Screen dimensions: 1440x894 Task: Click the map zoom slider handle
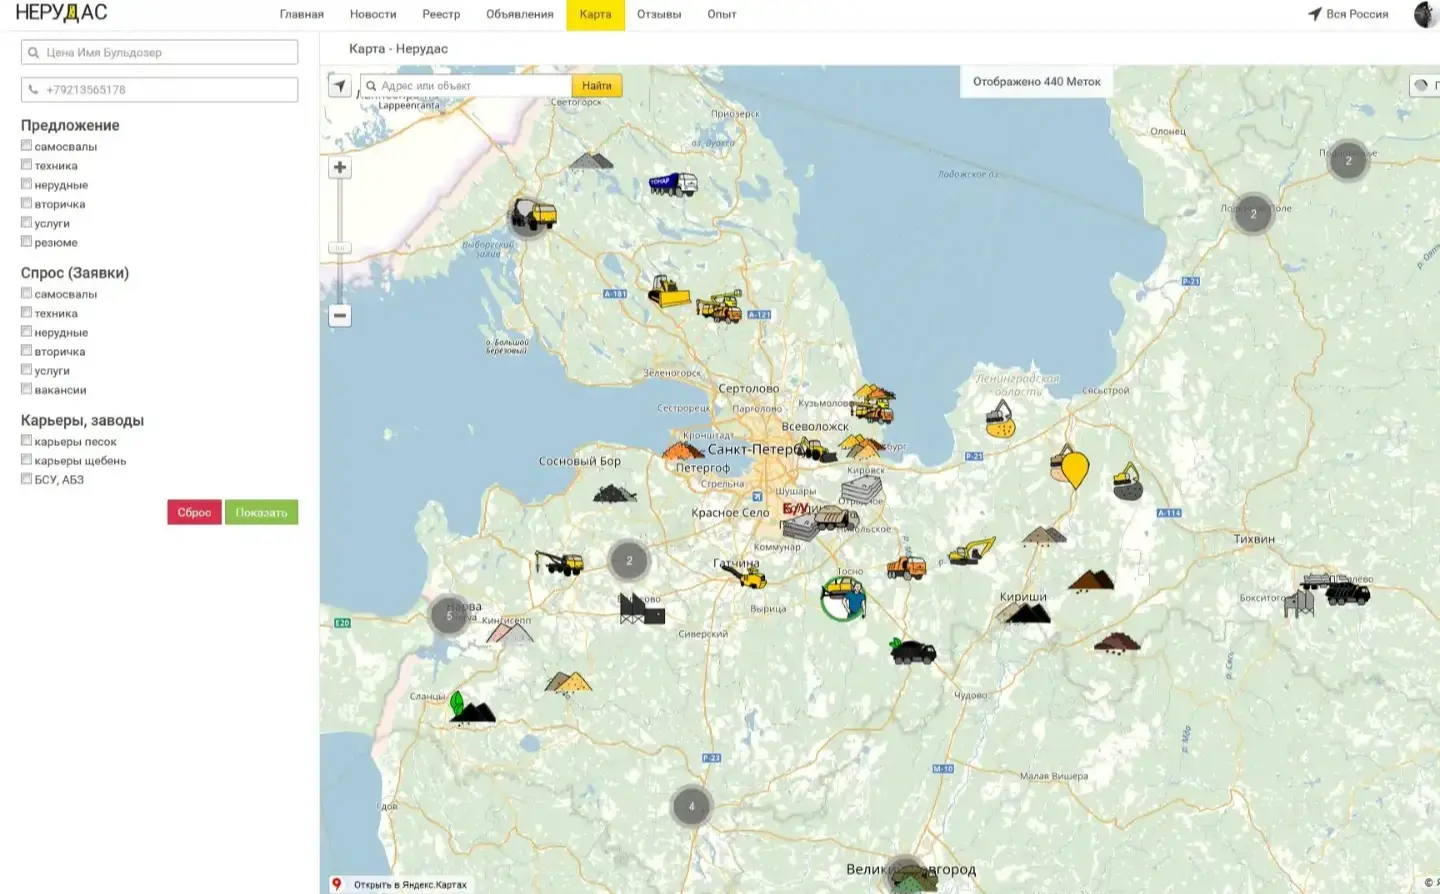click(x=340, y=247)
